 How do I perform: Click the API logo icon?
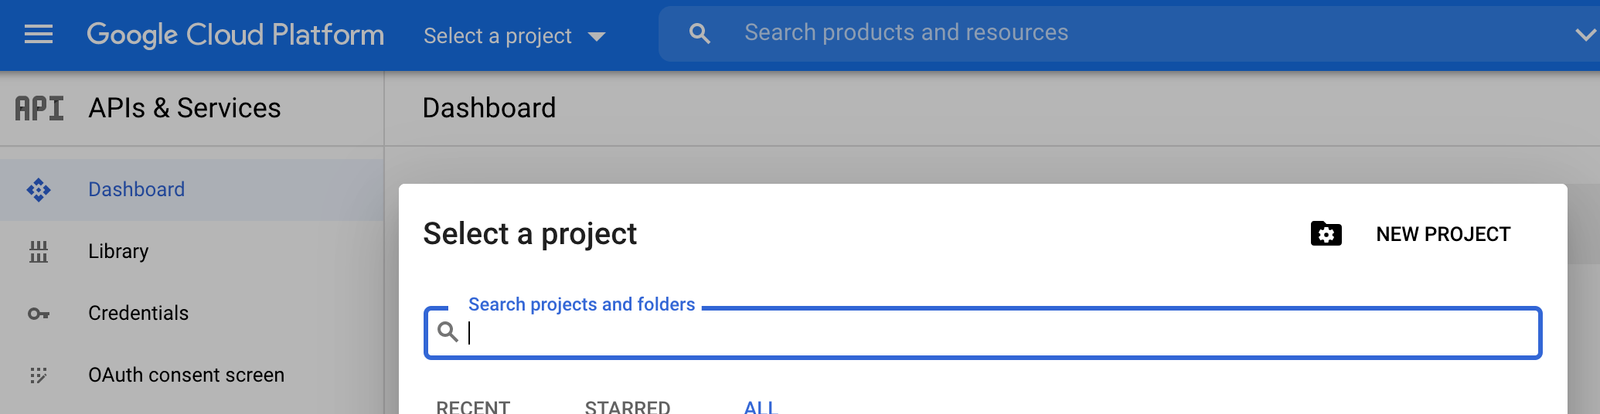39,108
